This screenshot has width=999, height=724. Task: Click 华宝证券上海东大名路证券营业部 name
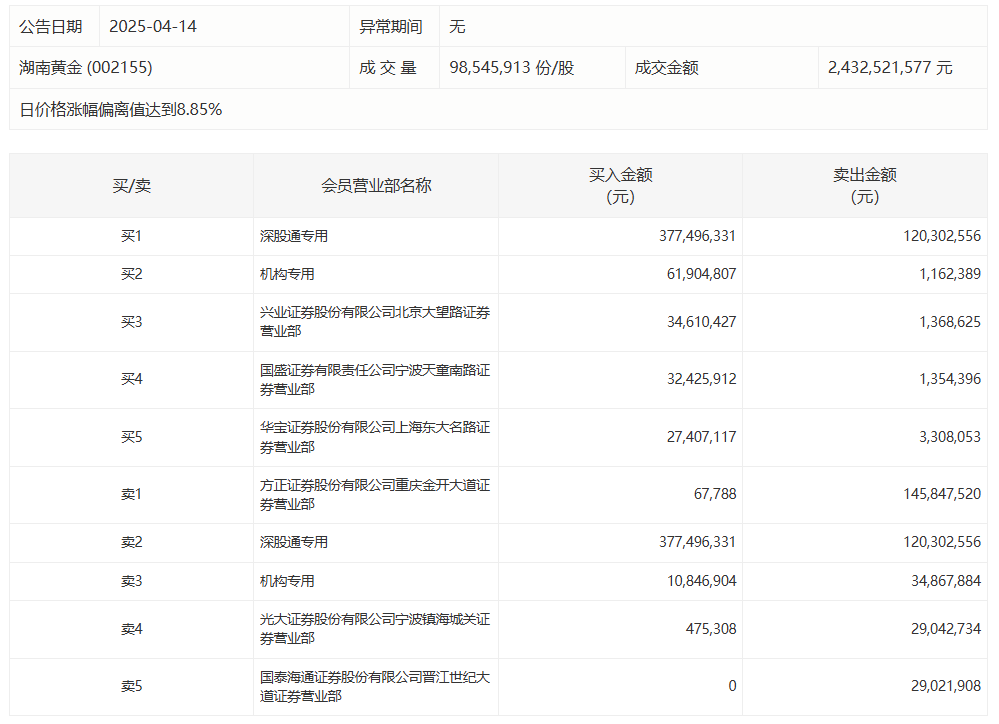pyautogui.click(x=375, y=437)
